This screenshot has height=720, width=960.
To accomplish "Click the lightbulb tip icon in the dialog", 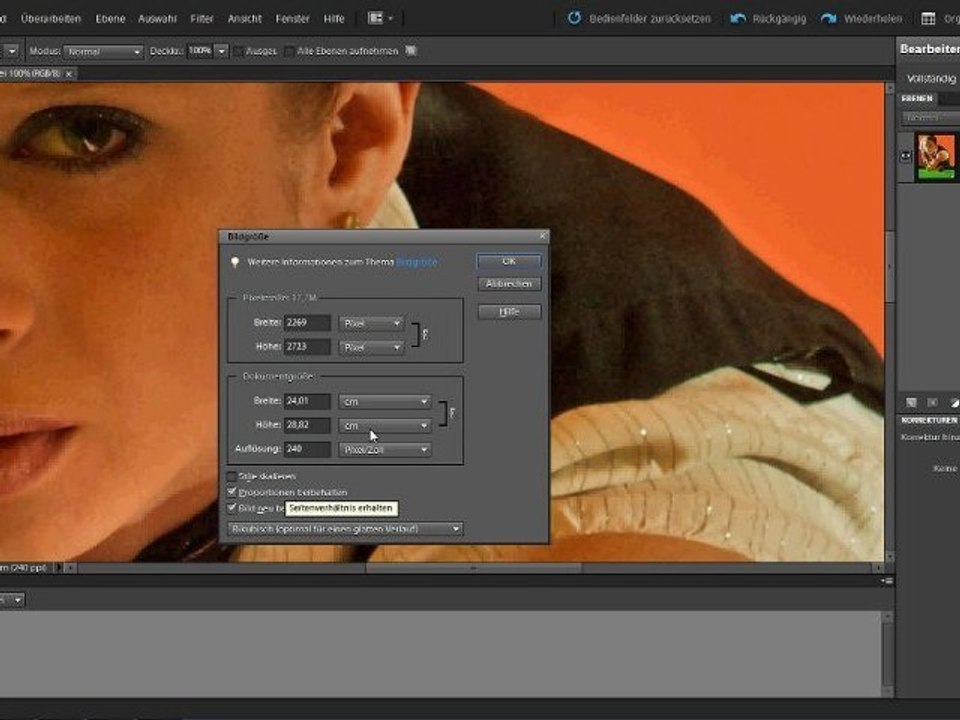I will pyautogui.click(x=234, y=263).
